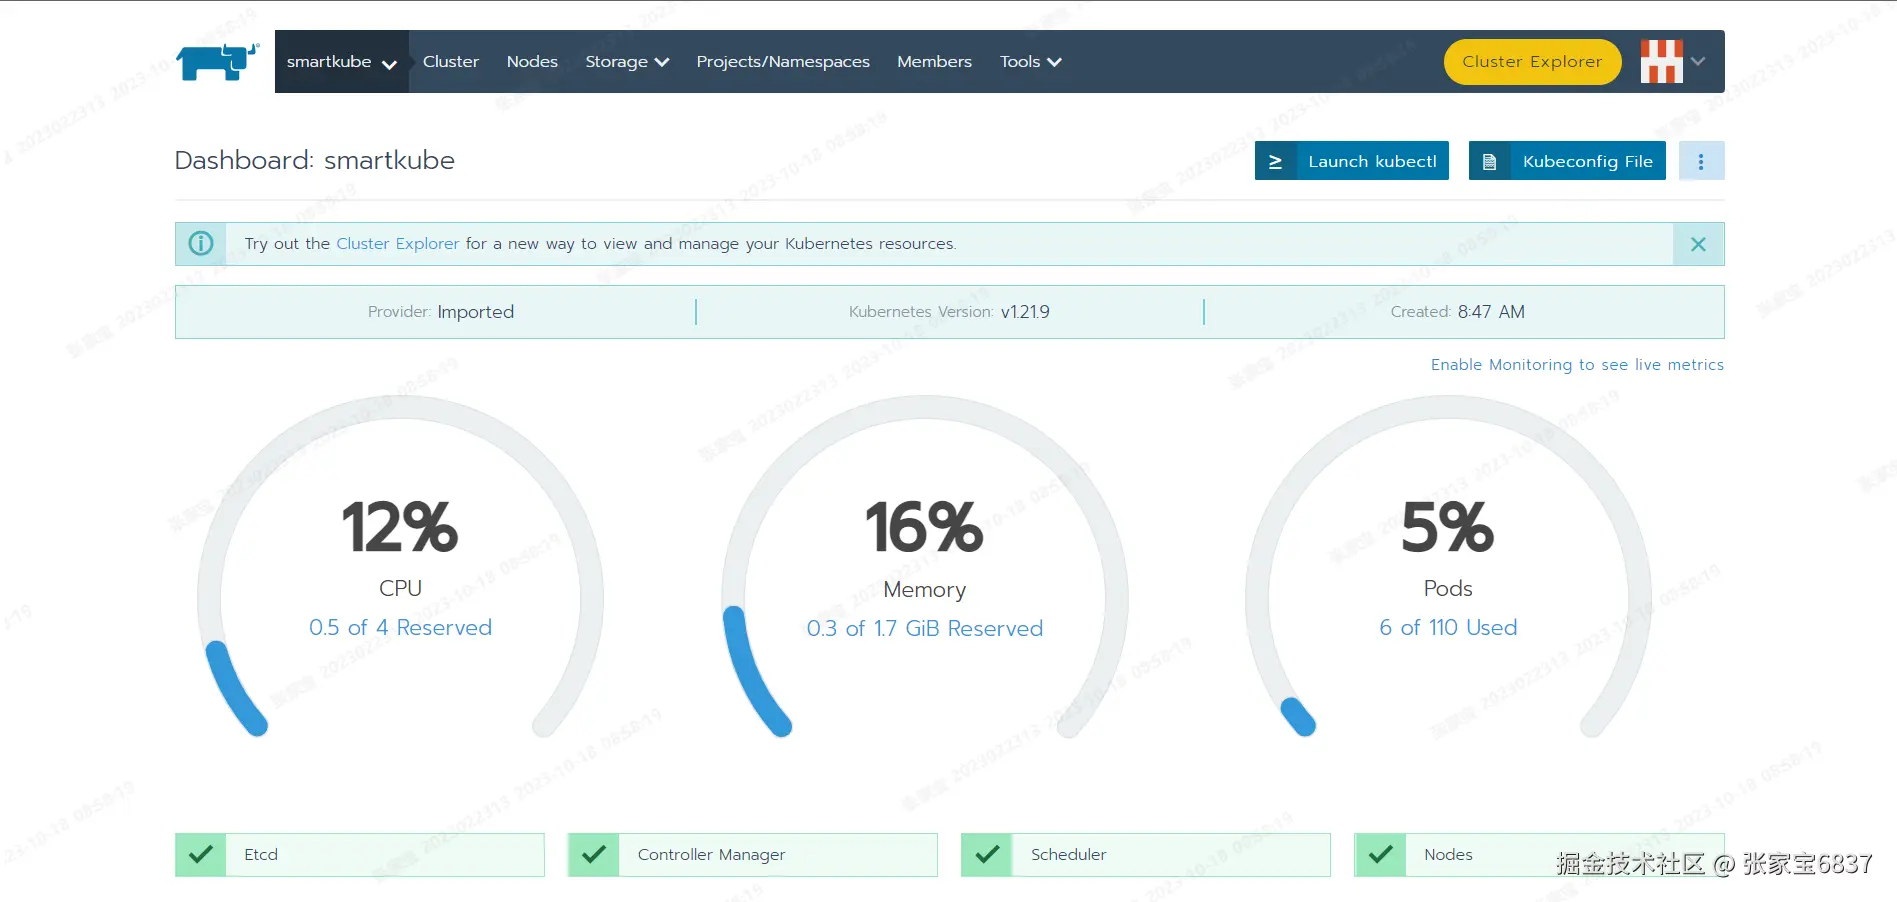Click the Kubernetes Version v1.21.9 text
The width and height of the screenshot is (1897, 902).
pyautogui.click(x=949, y=312)
